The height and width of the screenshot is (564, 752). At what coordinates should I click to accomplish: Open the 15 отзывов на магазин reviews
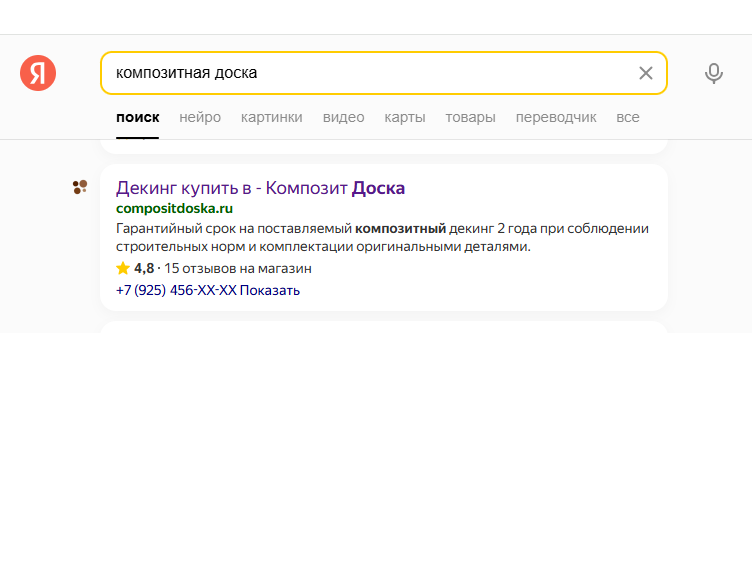pyautogui.click(x=238, y=268)
